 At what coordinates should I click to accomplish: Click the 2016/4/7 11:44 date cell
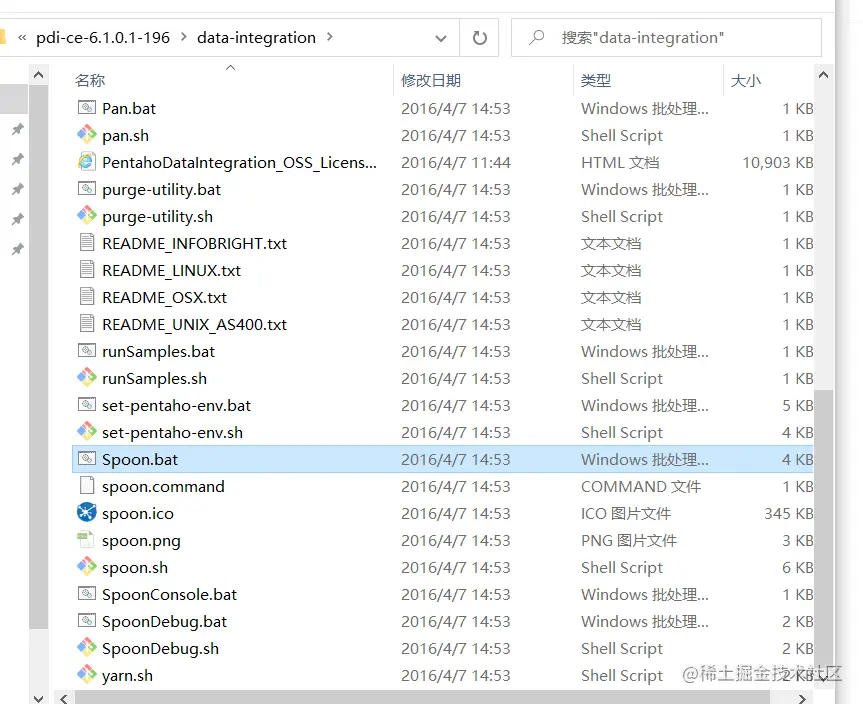click(456, 162)
